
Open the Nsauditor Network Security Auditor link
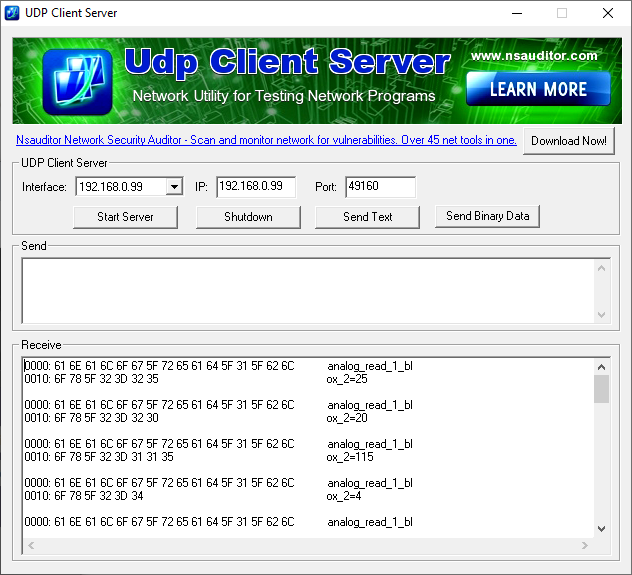pos(266,141)
